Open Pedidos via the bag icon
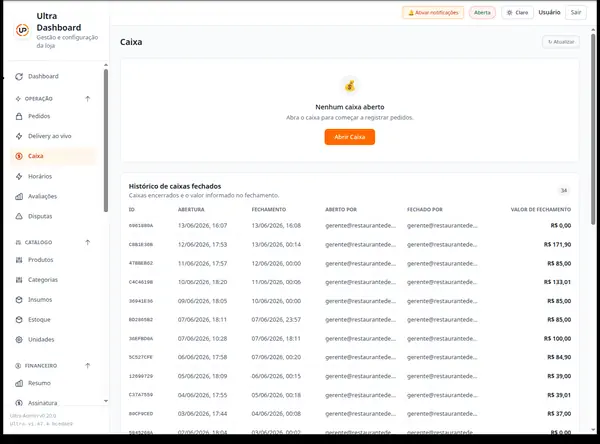 pos(19,116)
